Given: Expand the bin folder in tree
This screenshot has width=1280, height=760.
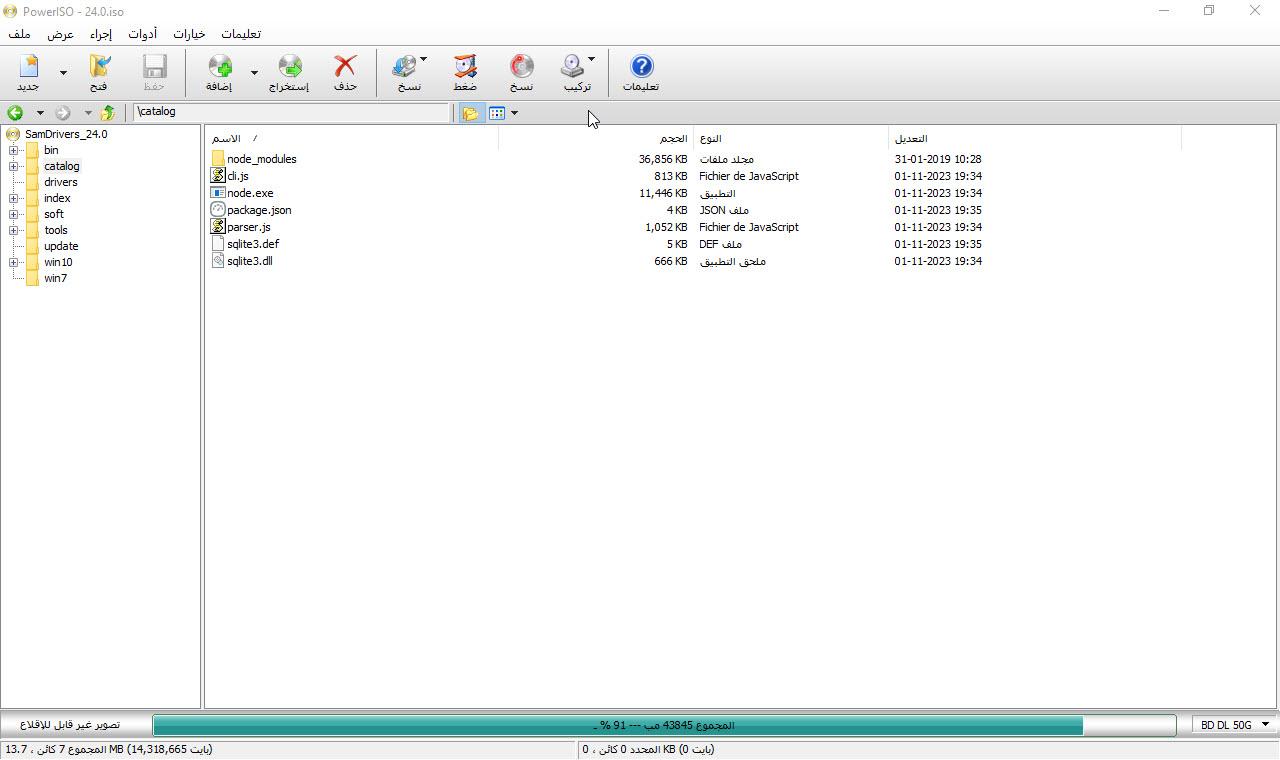Looking at the screenshot, I should 14,150.
